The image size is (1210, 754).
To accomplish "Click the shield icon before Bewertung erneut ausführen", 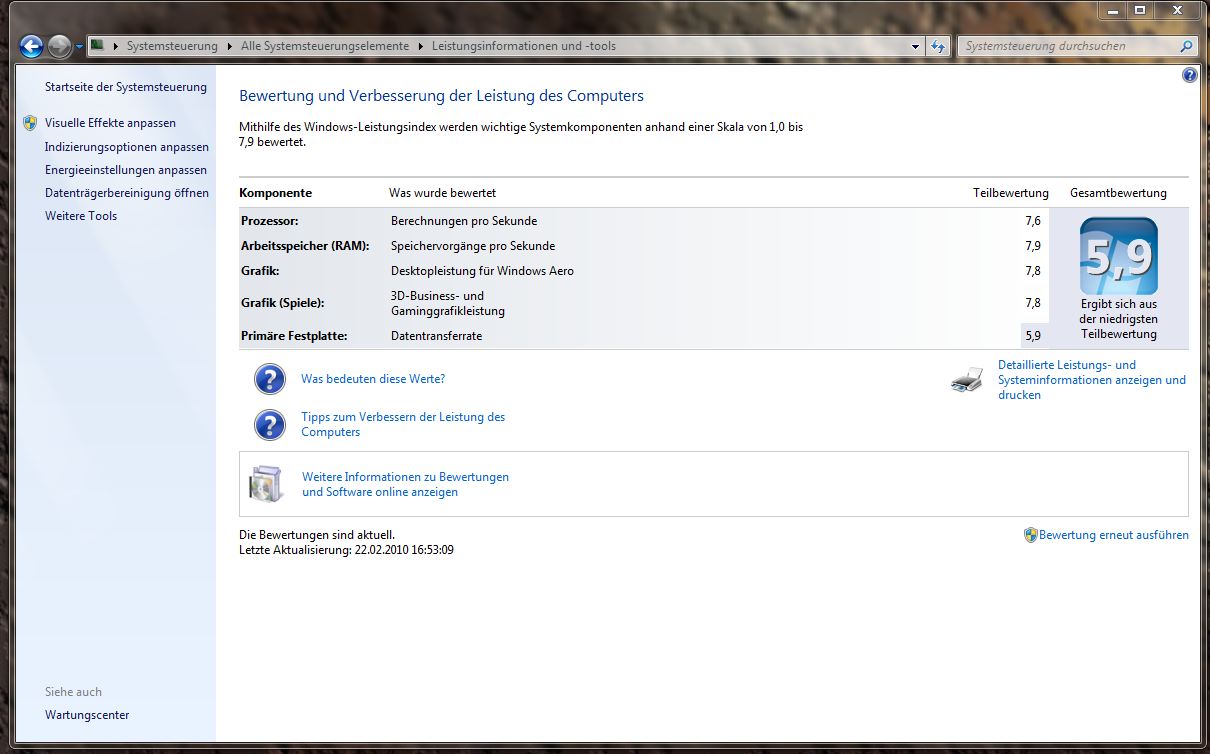I will 1031,535.
